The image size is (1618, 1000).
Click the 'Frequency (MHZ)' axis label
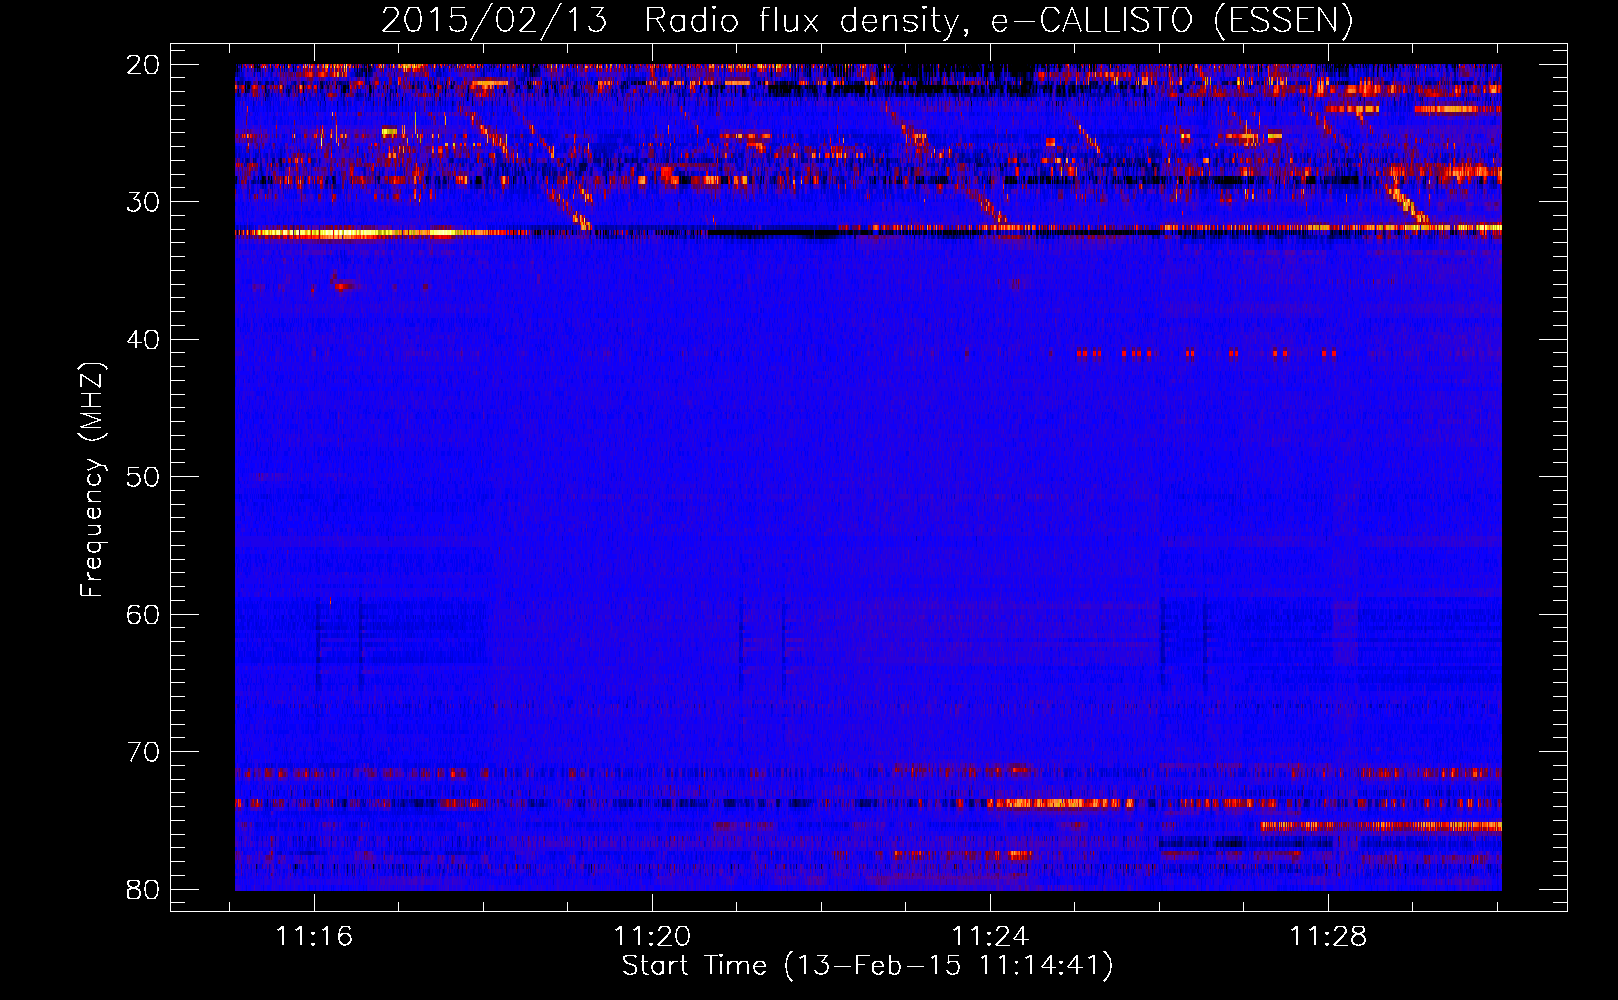pos(91,479)
